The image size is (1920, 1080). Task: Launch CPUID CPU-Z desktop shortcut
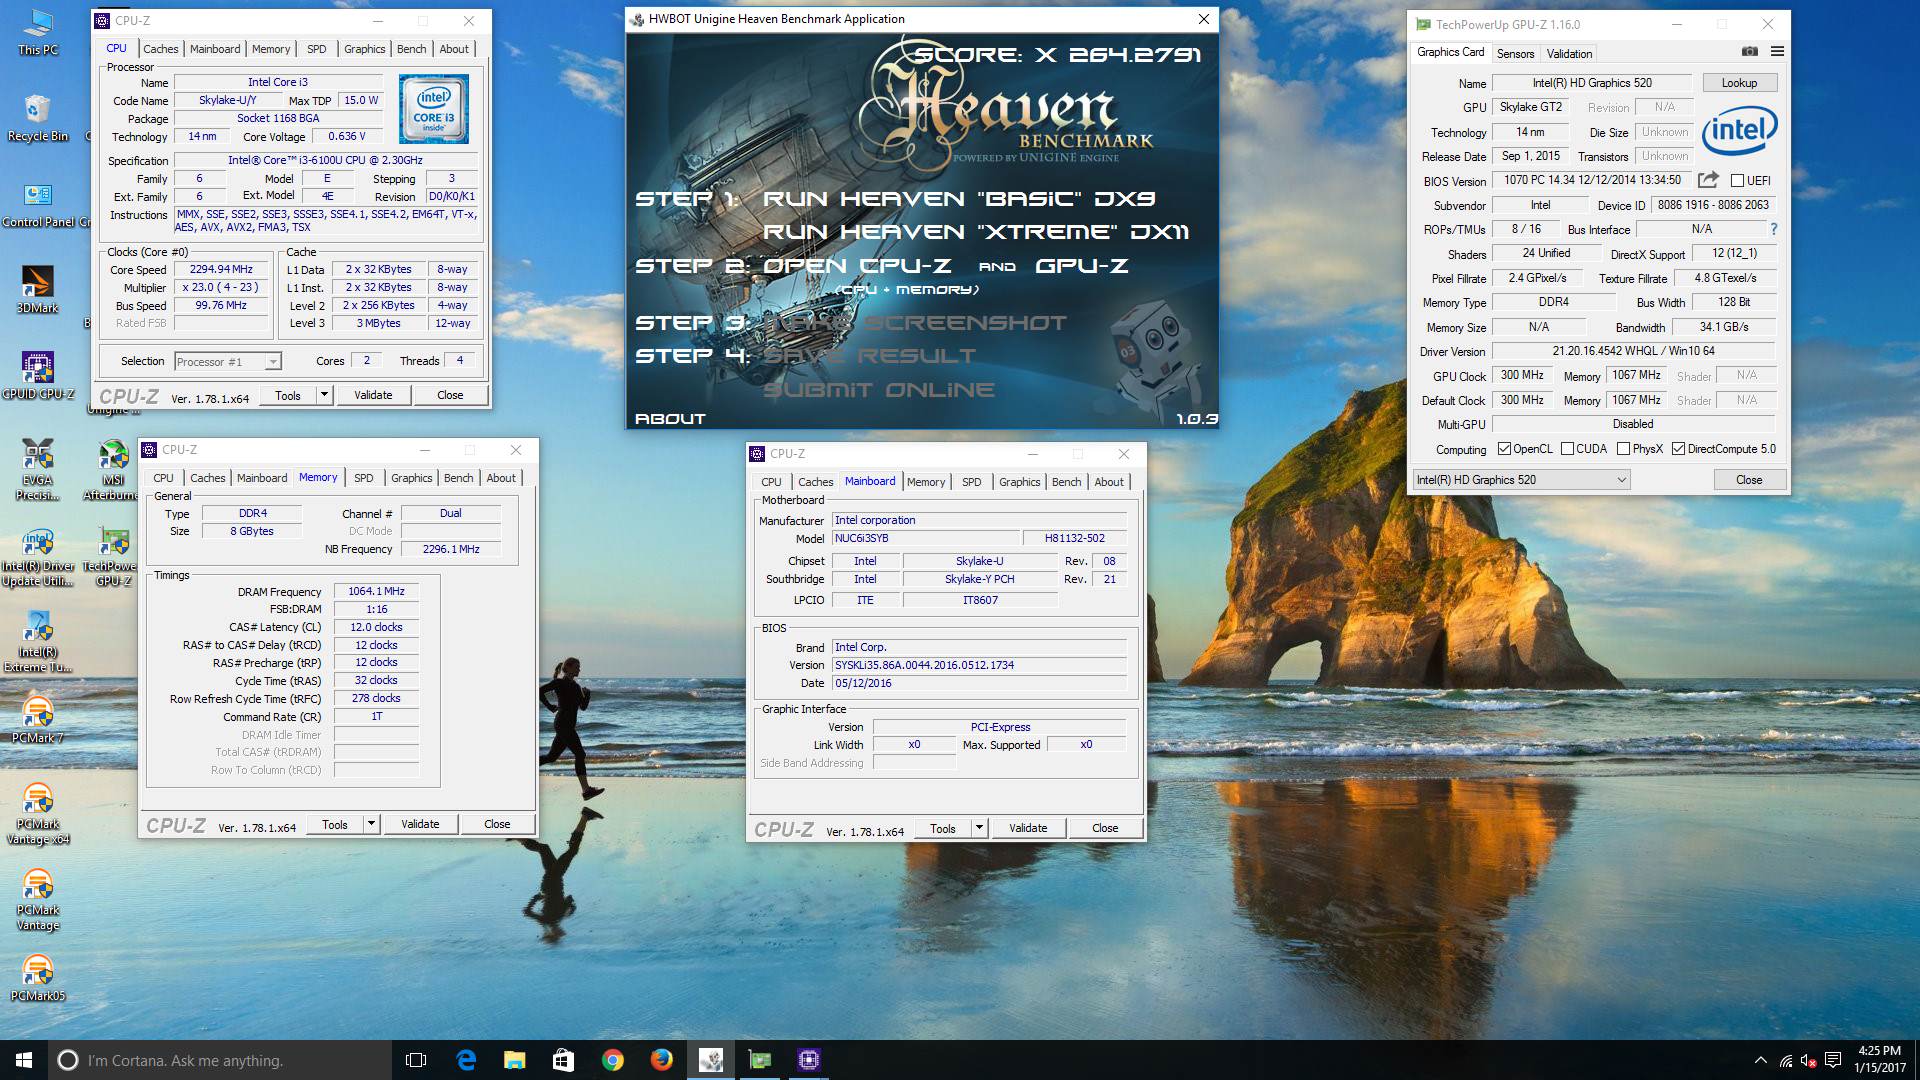38,377
